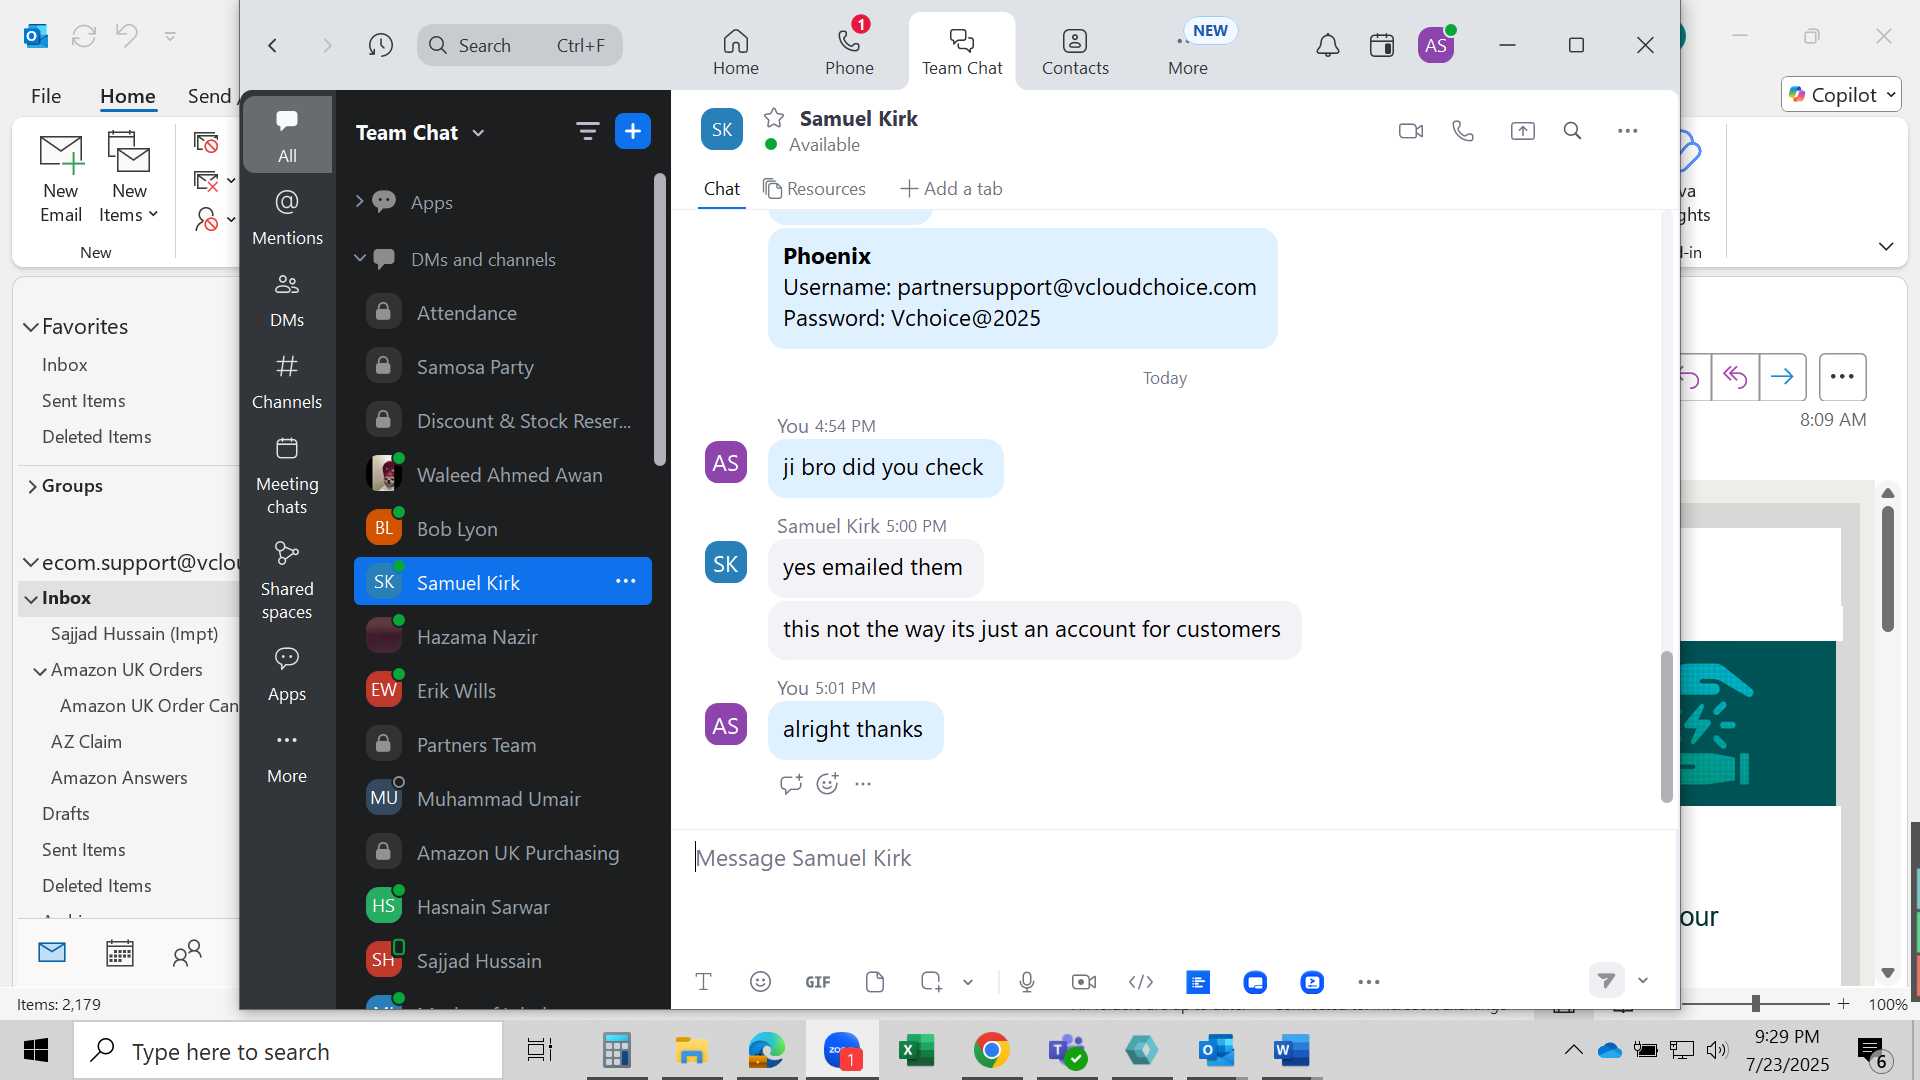Viewport: 1920px width, 1080px height.
Task: Open Chrome from the Windows taskbar
Action: [x=991, y=1050]
